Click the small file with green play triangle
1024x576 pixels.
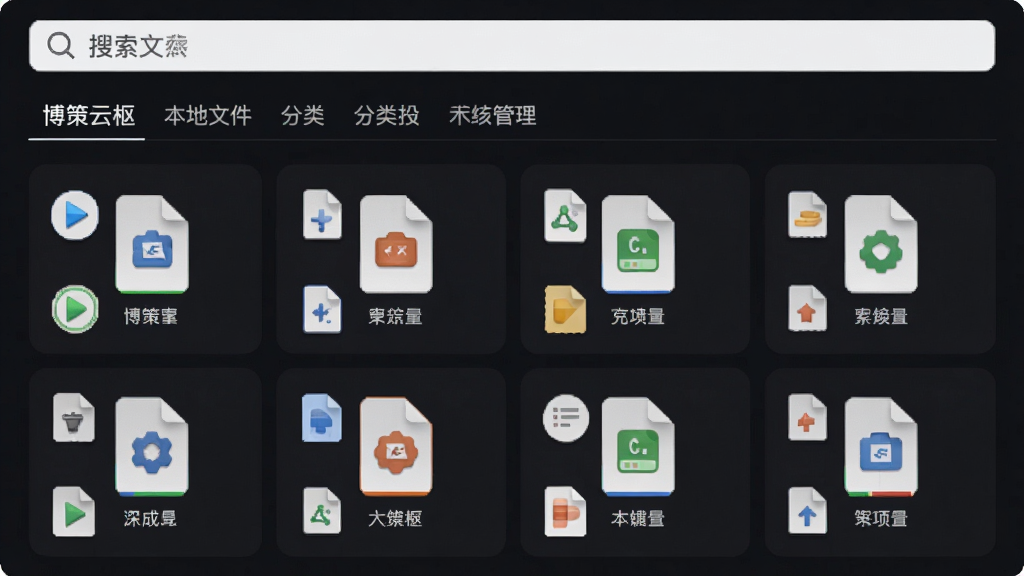pyautogui.click(x=74, y=511)
